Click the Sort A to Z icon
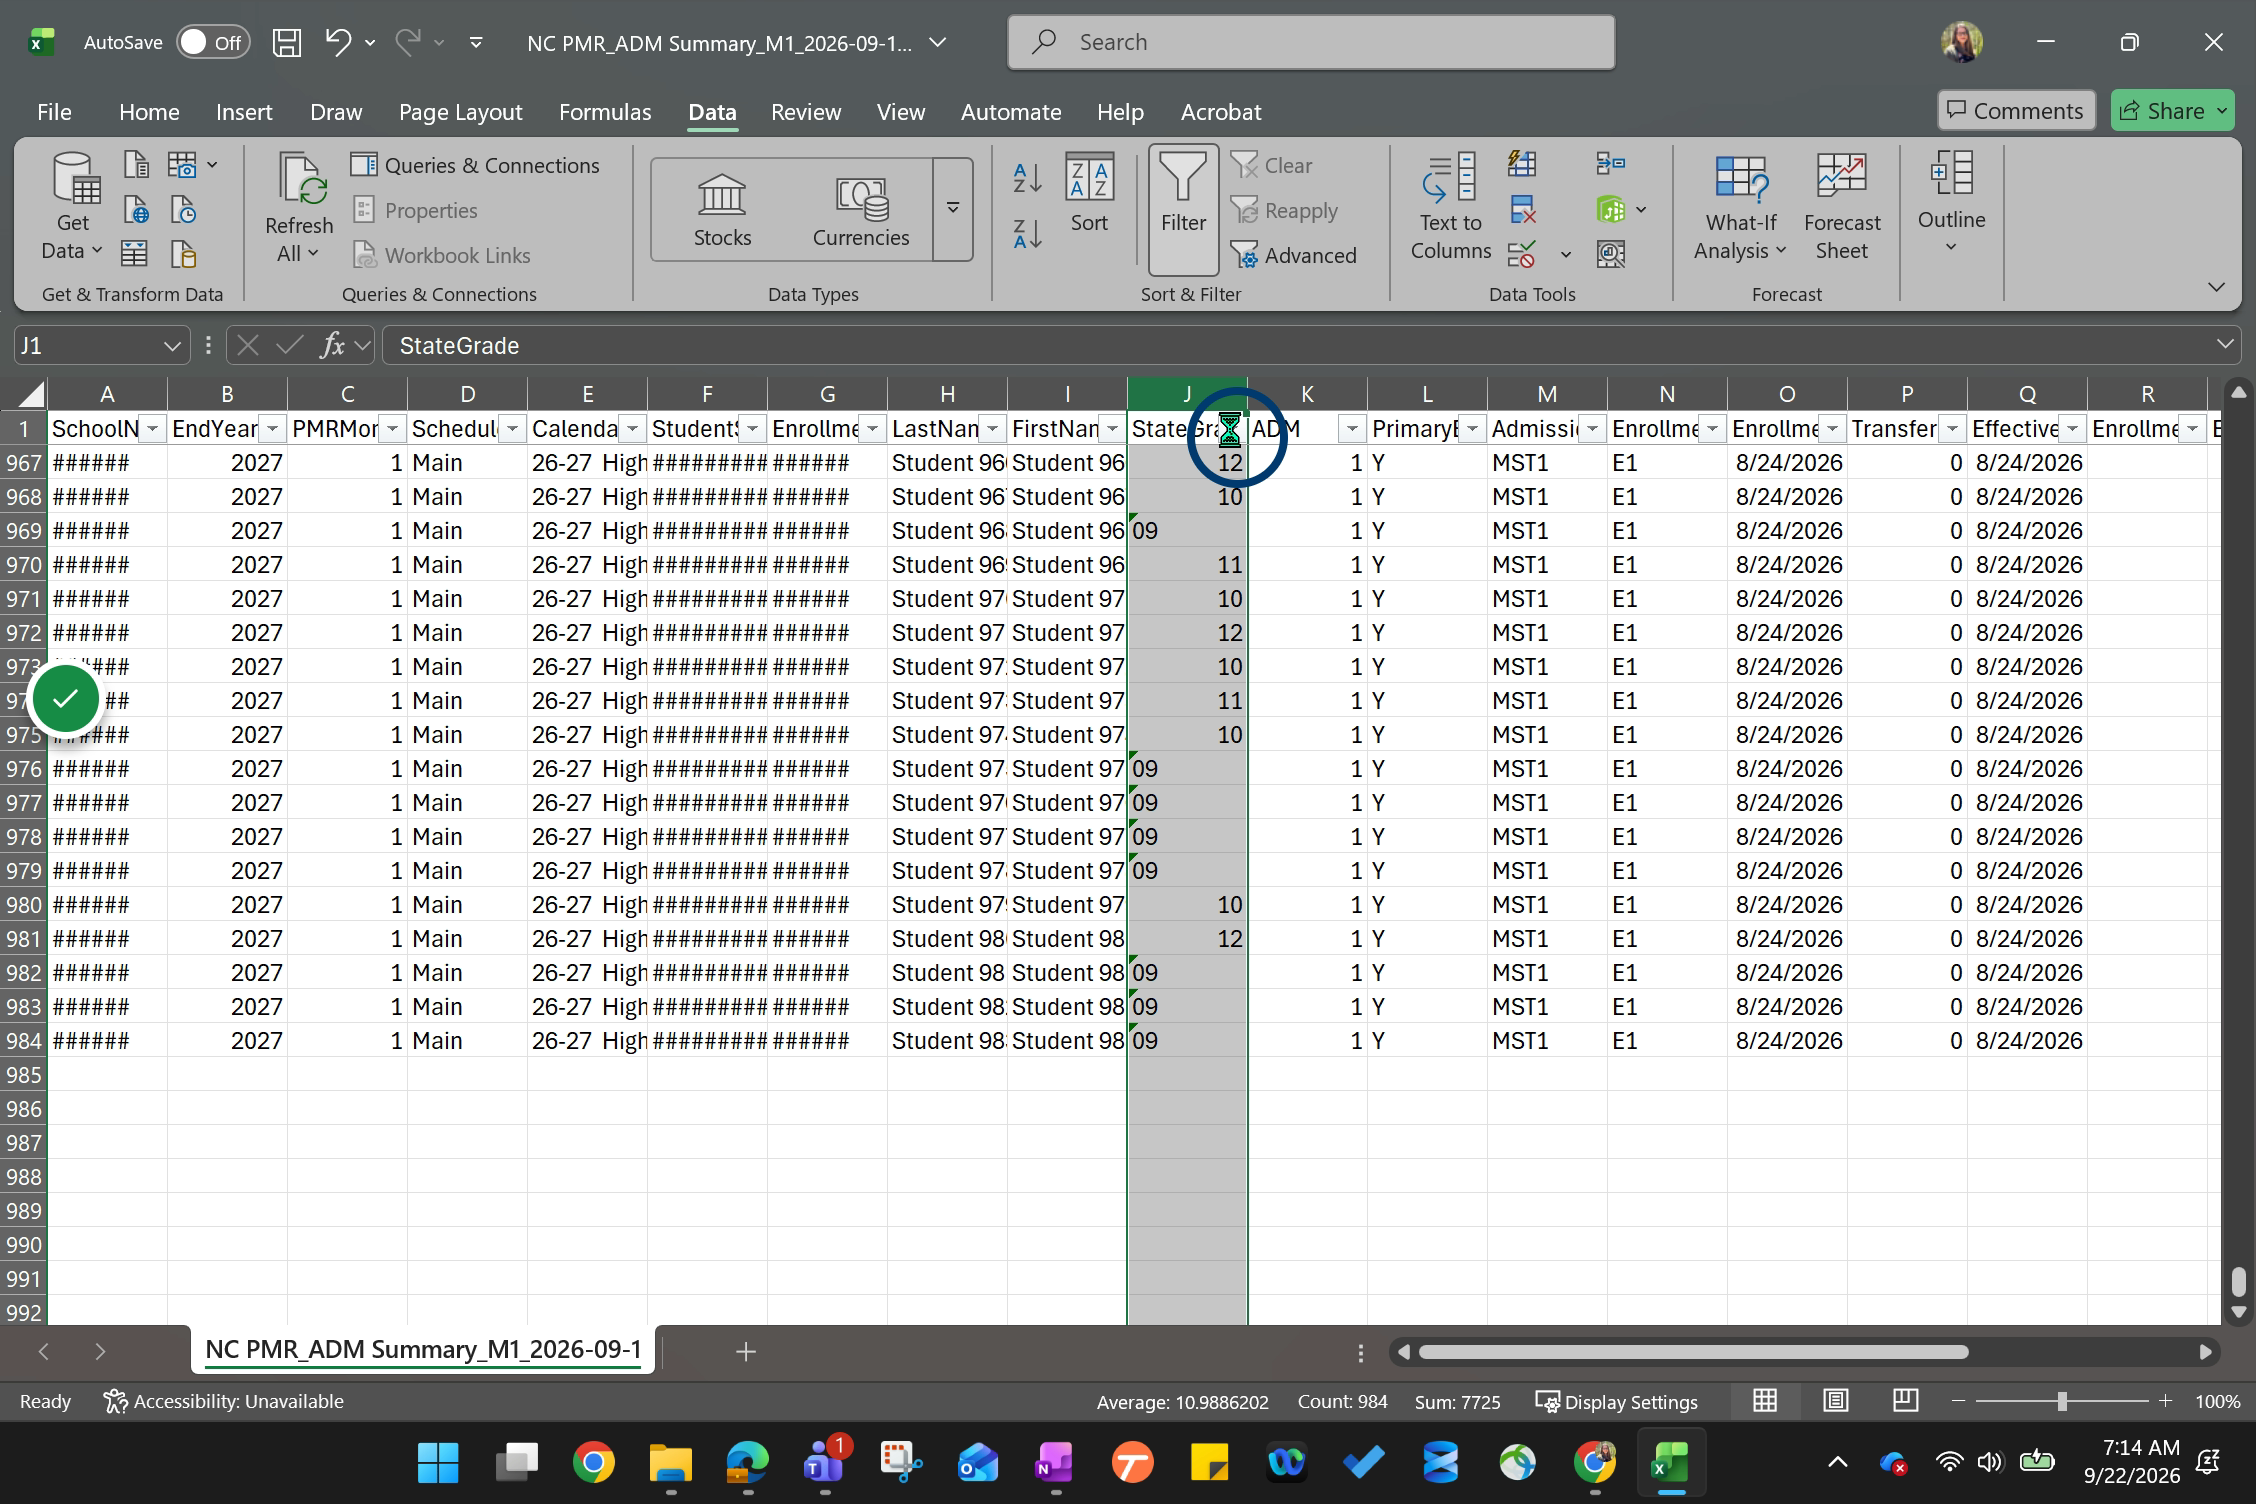 1027,178
